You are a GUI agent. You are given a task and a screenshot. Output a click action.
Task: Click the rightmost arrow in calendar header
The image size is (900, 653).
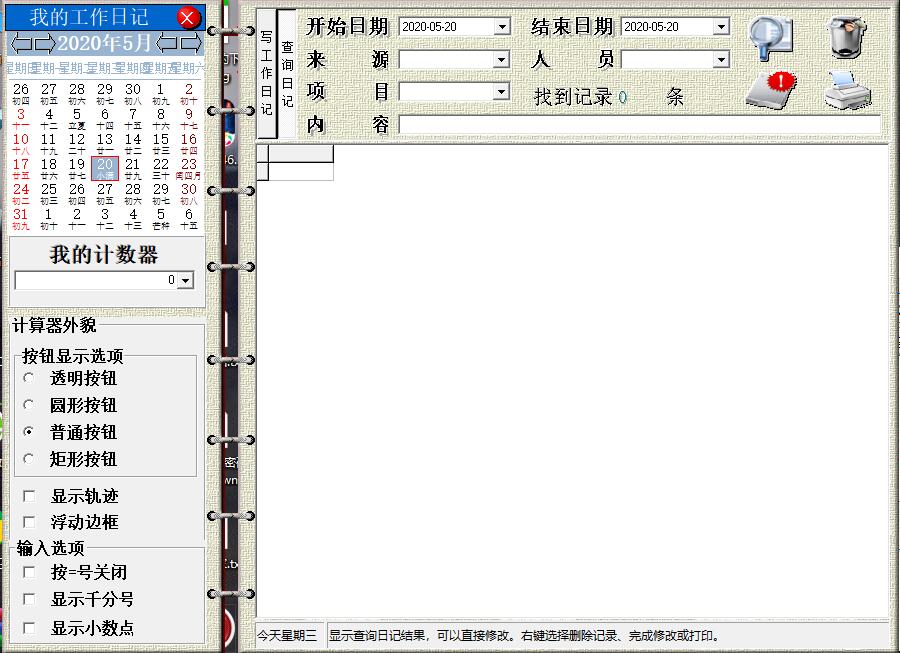(190, 43)
